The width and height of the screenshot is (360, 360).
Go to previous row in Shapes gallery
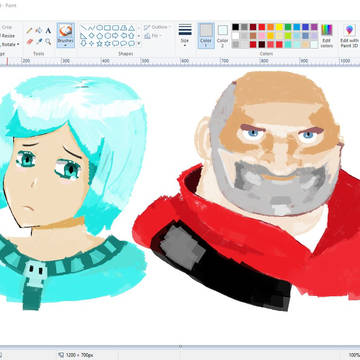(139, 28)
